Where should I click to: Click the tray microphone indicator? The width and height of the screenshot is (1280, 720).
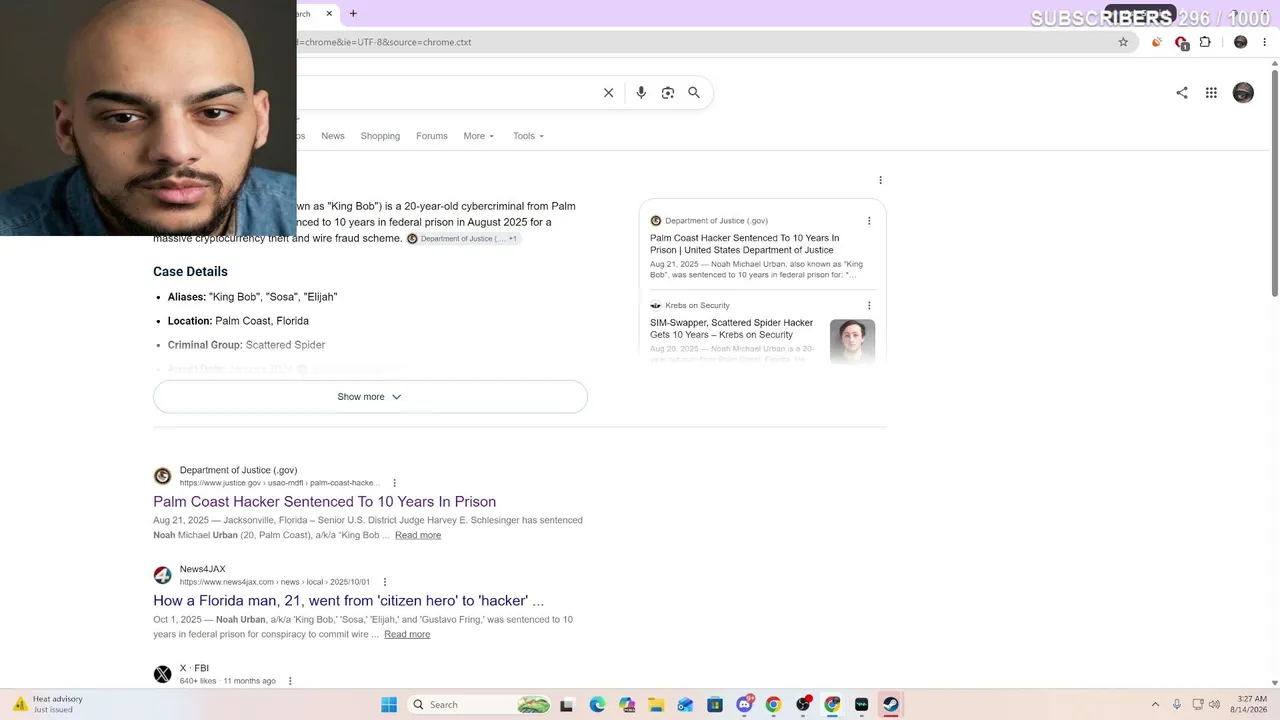pos(1177,705)
